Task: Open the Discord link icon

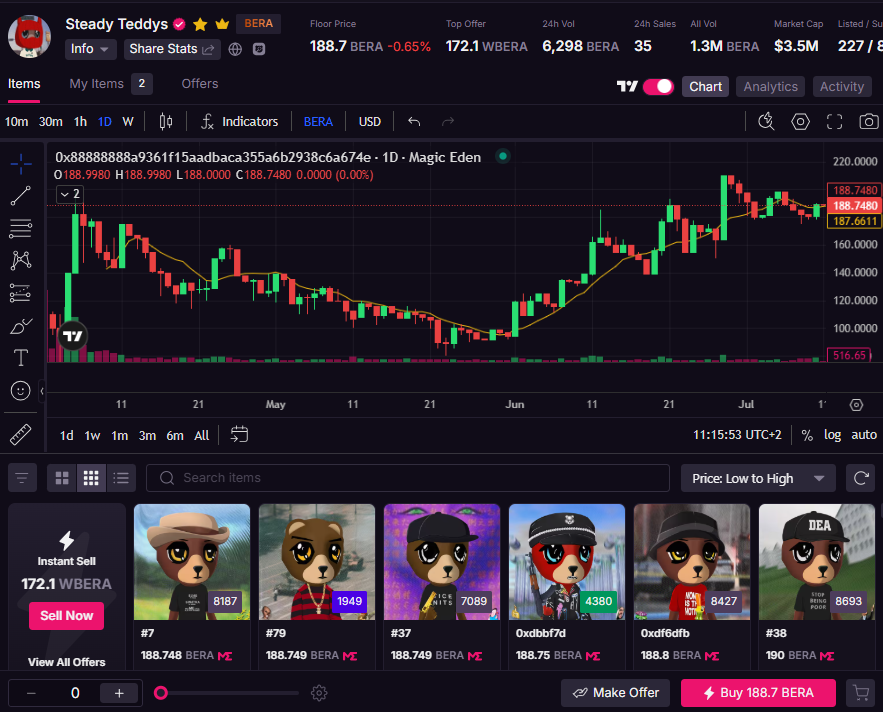Action: point(259,49)
